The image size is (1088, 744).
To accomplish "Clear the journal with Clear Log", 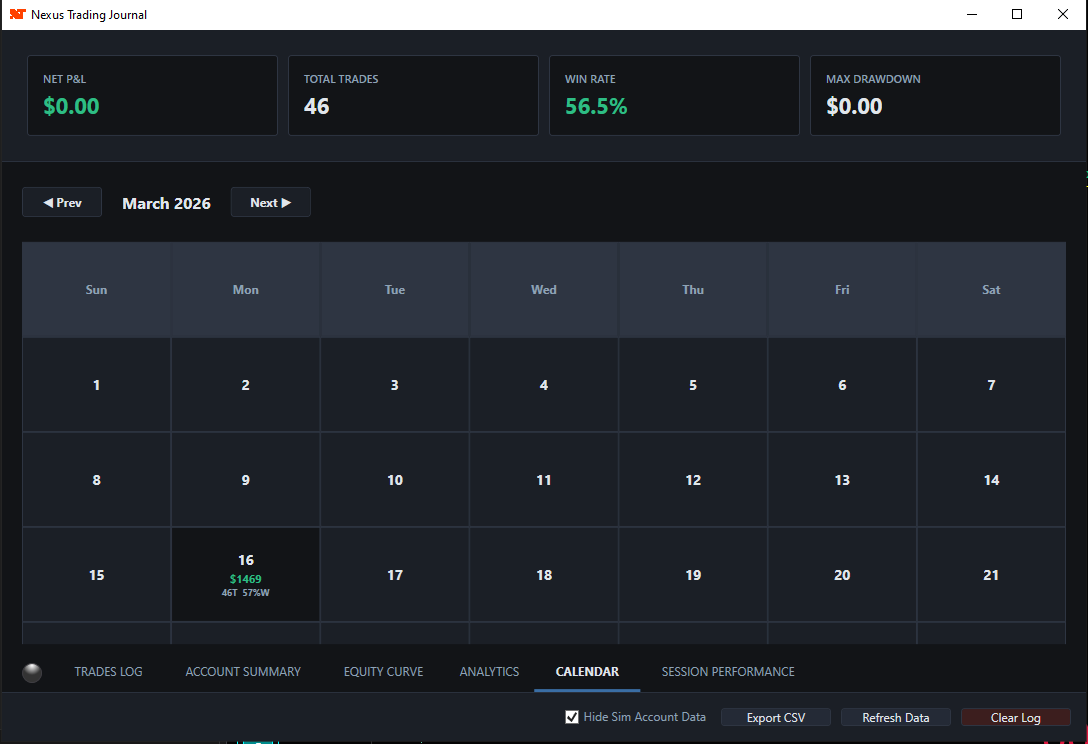I will point(1015,716).
